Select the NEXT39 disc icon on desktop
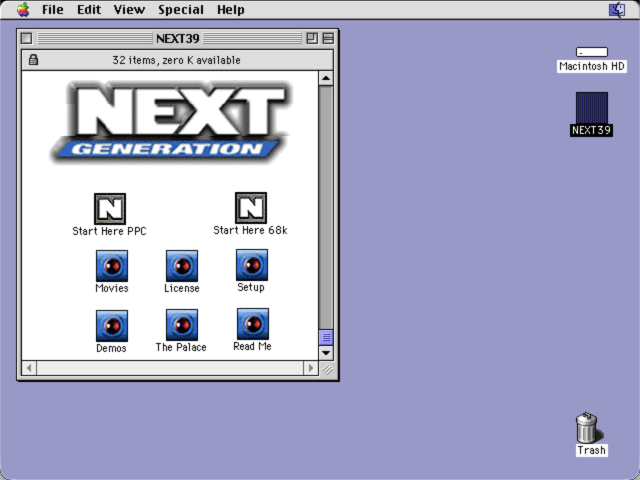This screenshot has height=480, width=640. [x=592, y=108]
